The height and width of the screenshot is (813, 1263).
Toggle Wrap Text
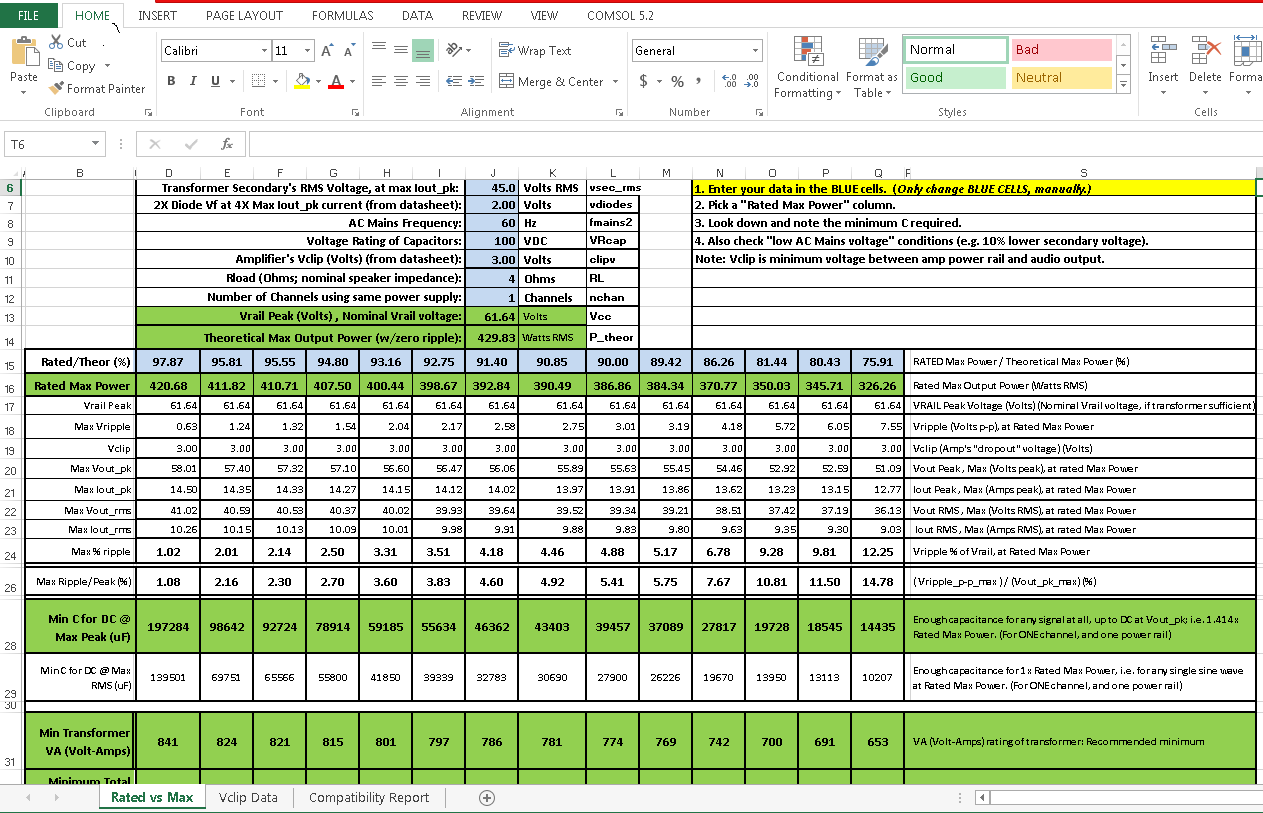point(535,50)
